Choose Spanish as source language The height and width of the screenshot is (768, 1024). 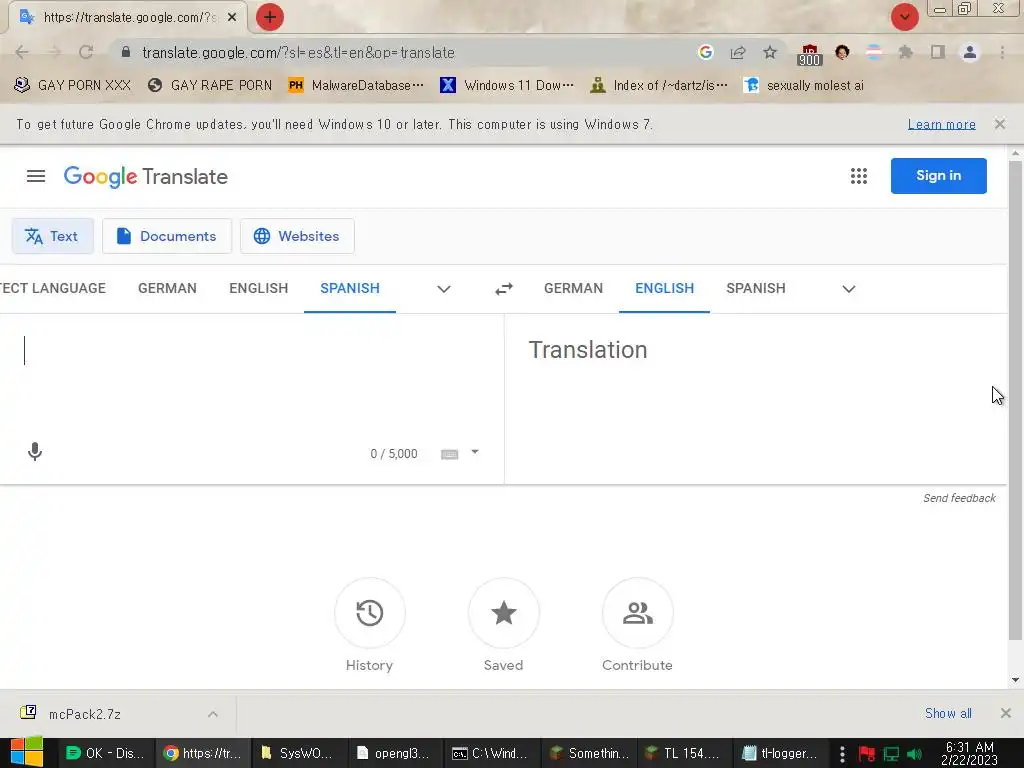click(349, 288)
